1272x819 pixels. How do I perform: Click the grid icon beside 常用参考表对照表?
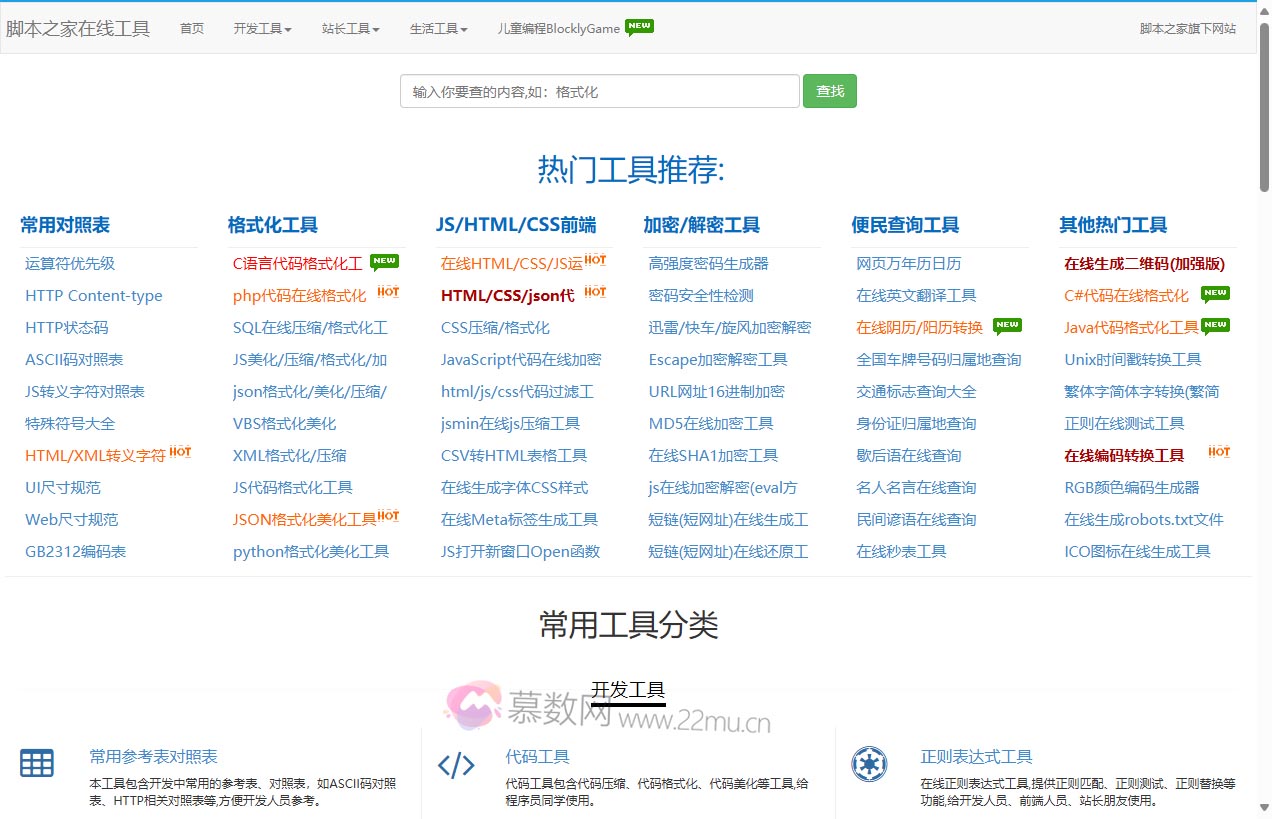37,763
